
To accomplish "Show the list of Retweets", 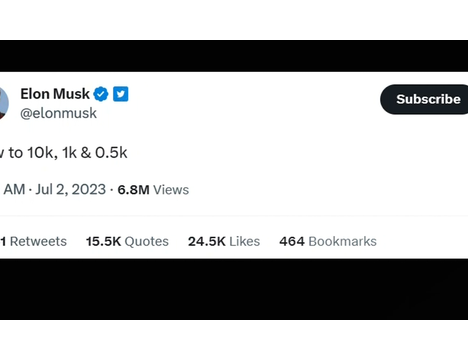I will click(x=33, y=241).
